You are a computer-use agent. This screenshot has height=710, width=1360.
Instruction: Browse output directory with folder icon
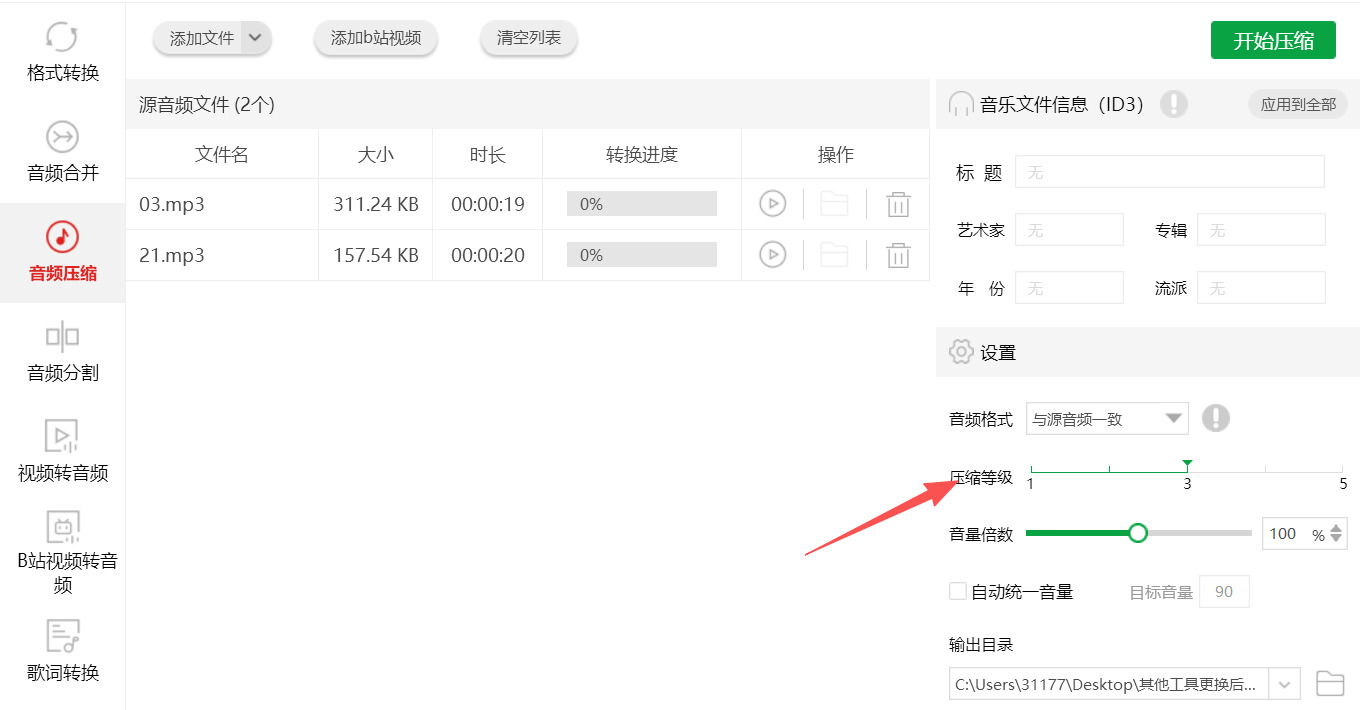pyautogui.click(x=1330, y=683)
